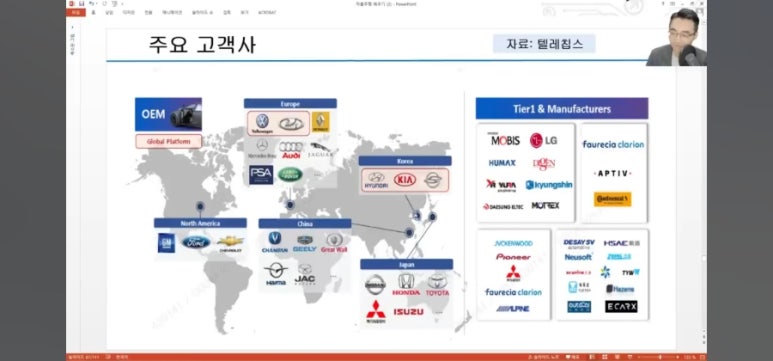
Task: Switch to the 전환 (Transitions) tab
Action: 148,12
